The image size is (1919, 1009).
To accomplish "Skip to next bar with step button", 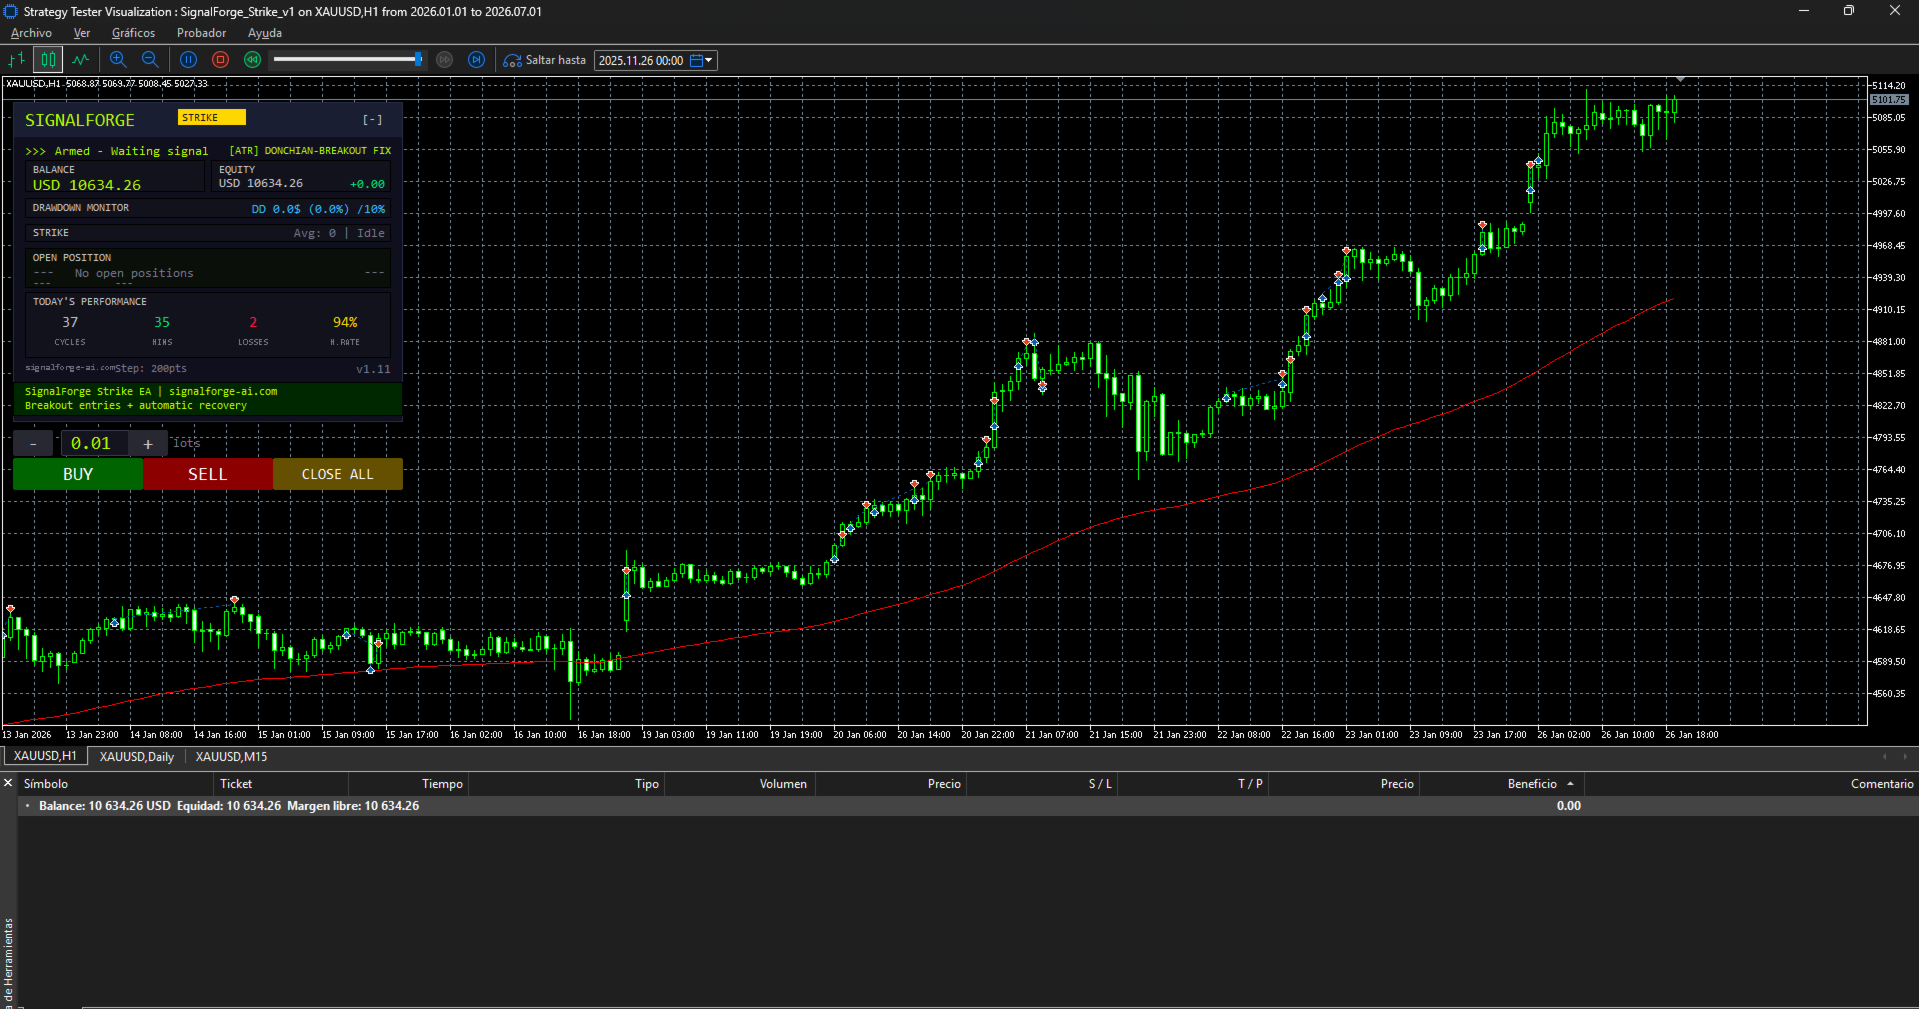I will pyautogui.click(x=477, y=60).
